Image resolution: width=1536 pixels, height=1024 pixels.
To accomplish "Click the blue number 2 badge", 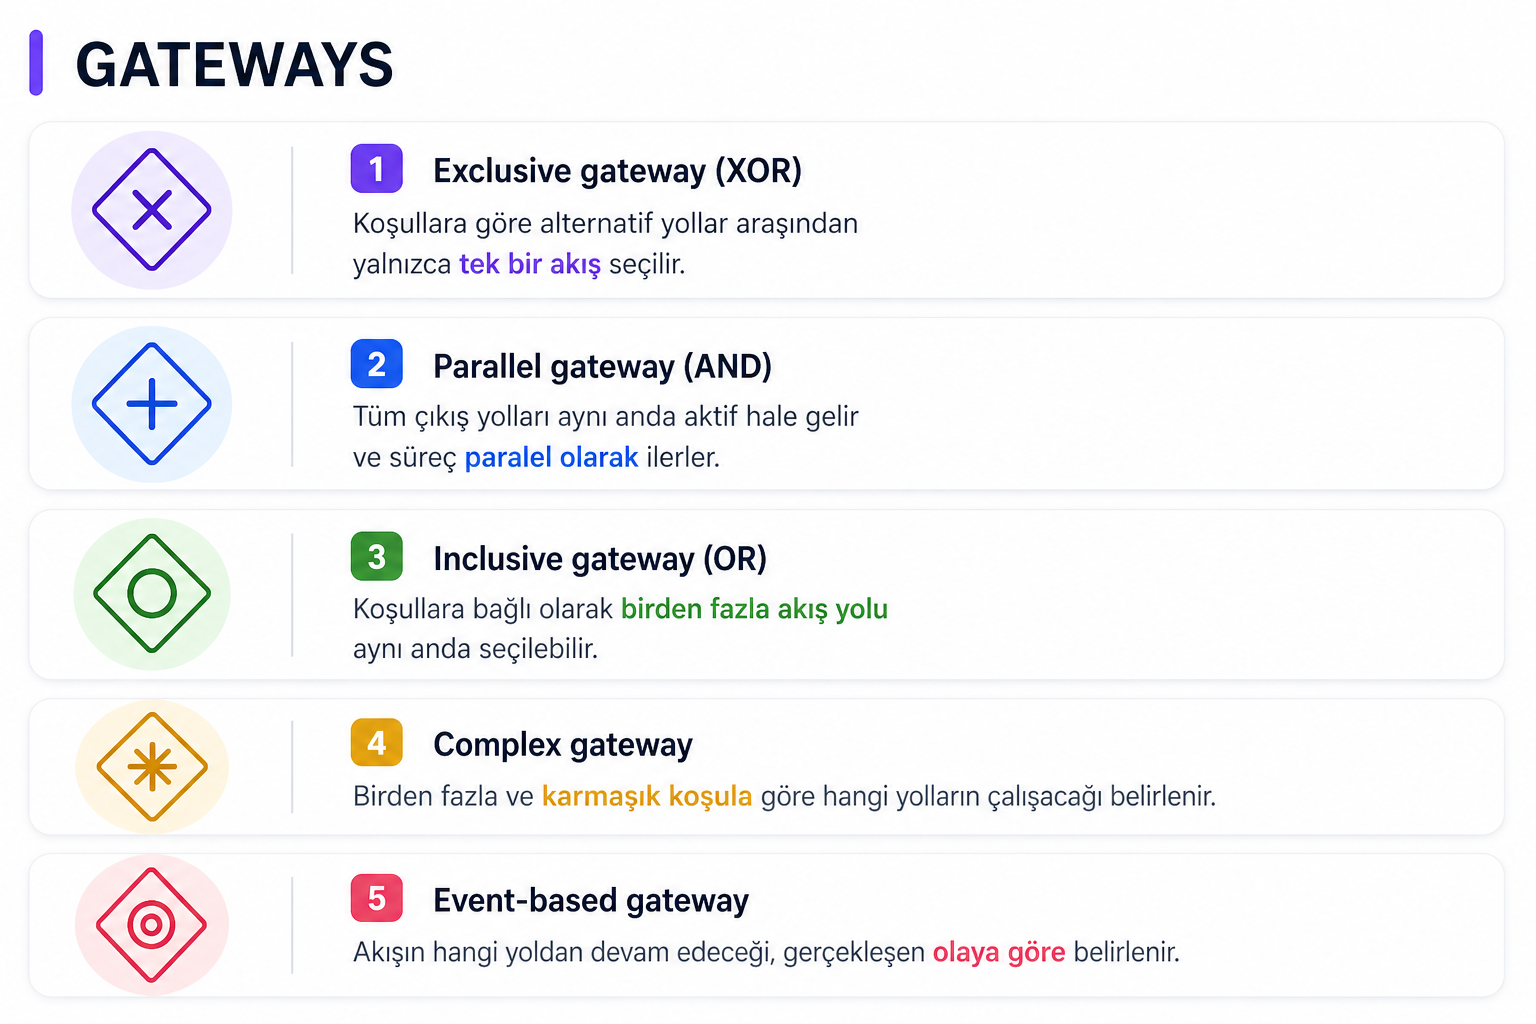I will click(x=376, y=364).
